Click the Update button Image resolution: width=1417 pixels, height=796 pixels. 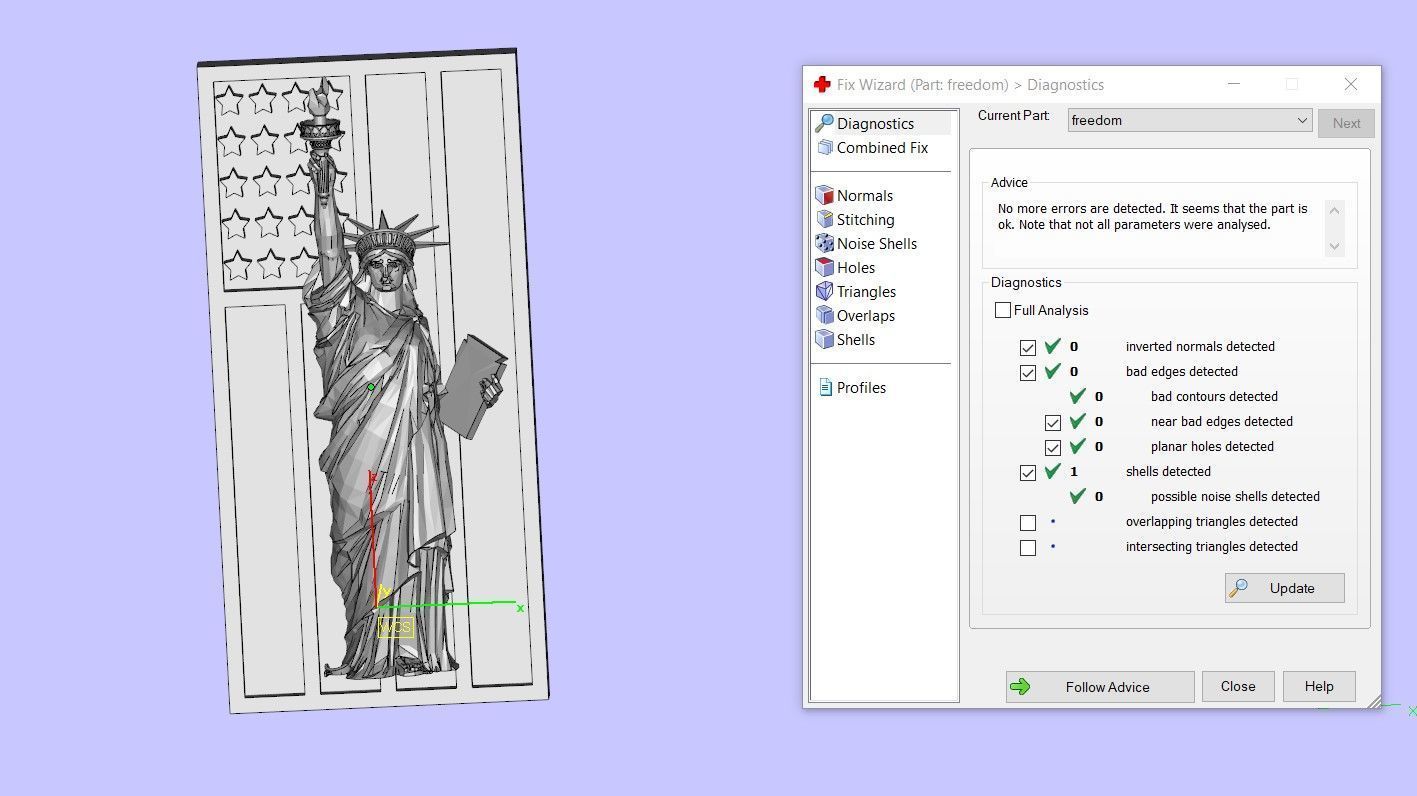click(1285, 588)
